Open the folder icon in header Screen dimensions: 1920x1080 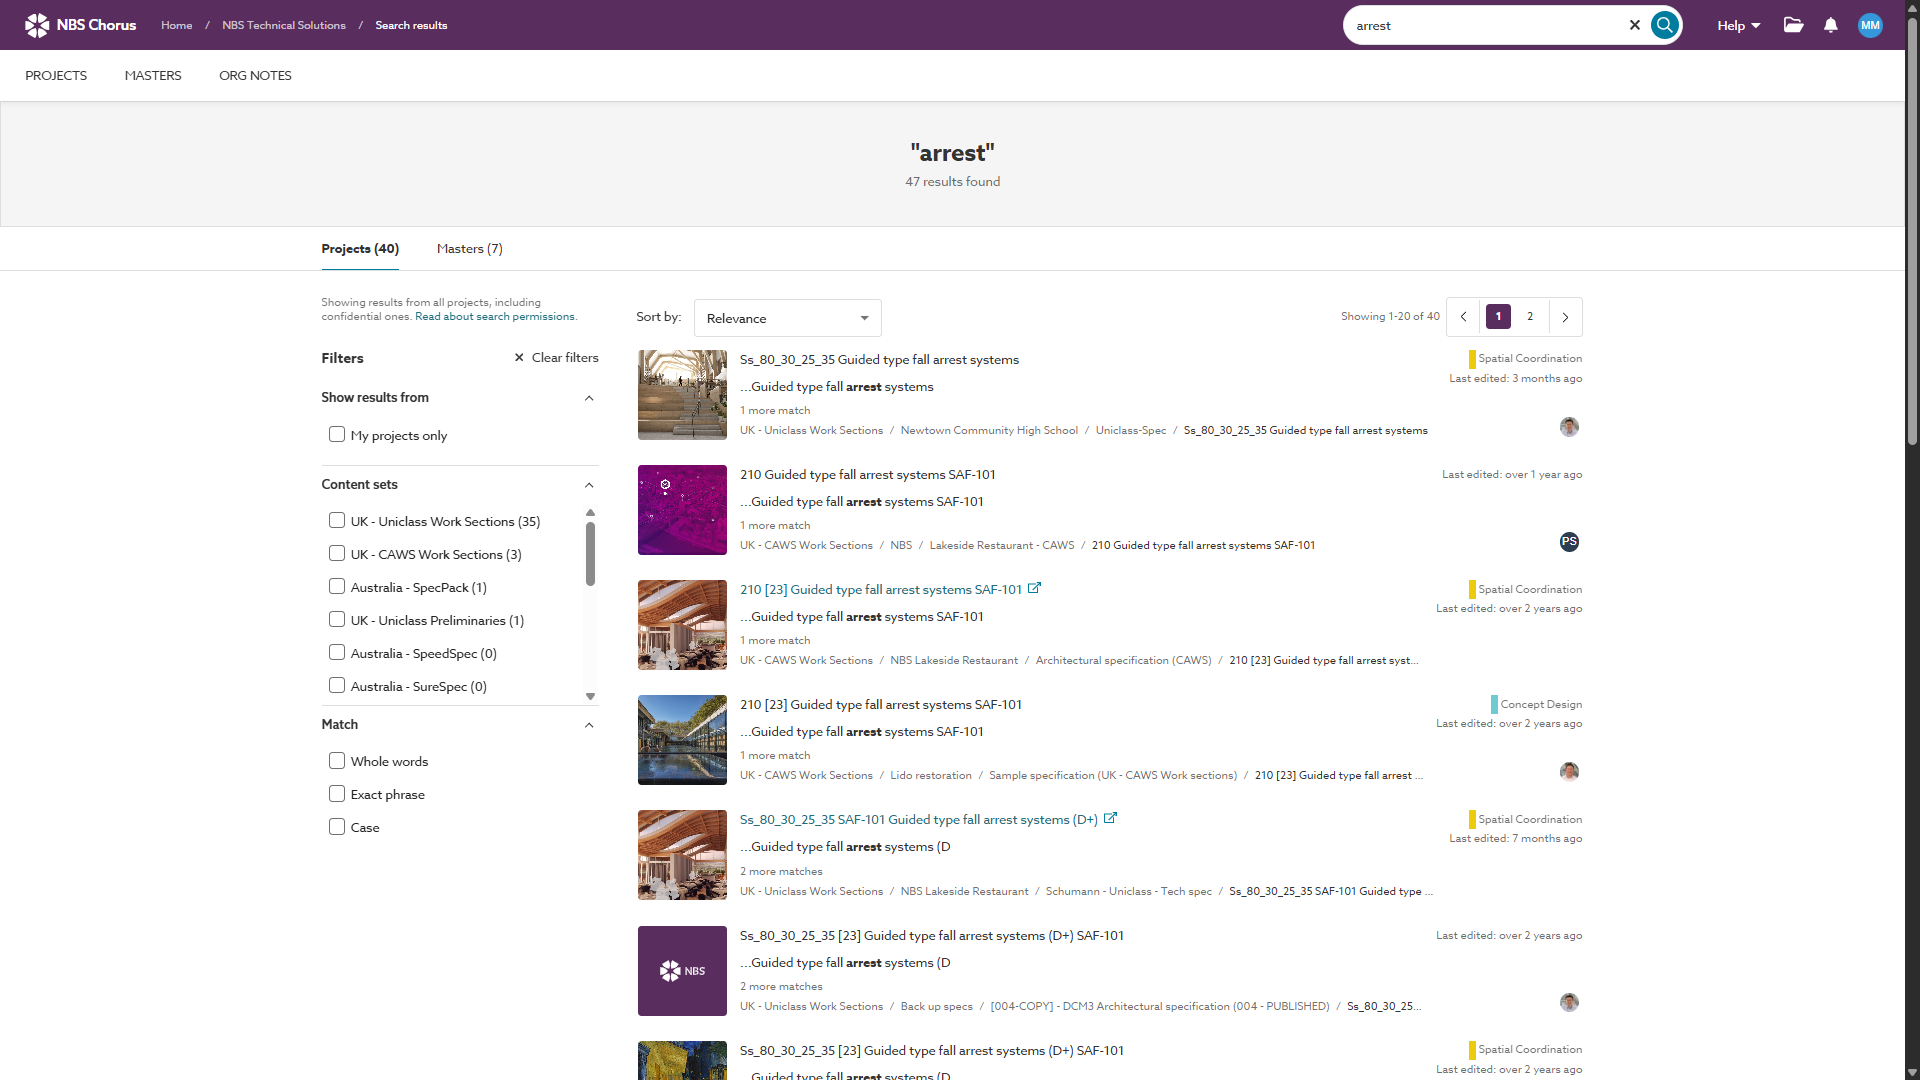[1793, 25]
